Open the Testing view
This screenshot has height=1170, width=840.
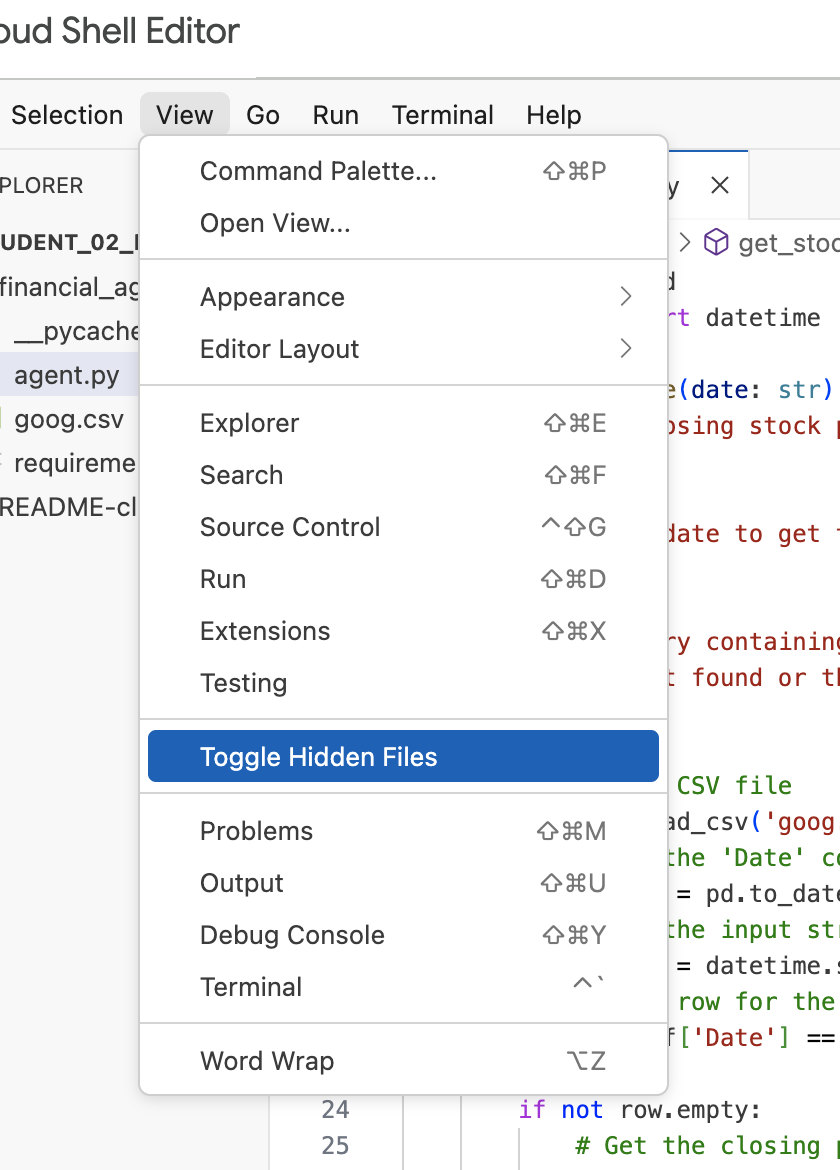click(x=242, y=683)
